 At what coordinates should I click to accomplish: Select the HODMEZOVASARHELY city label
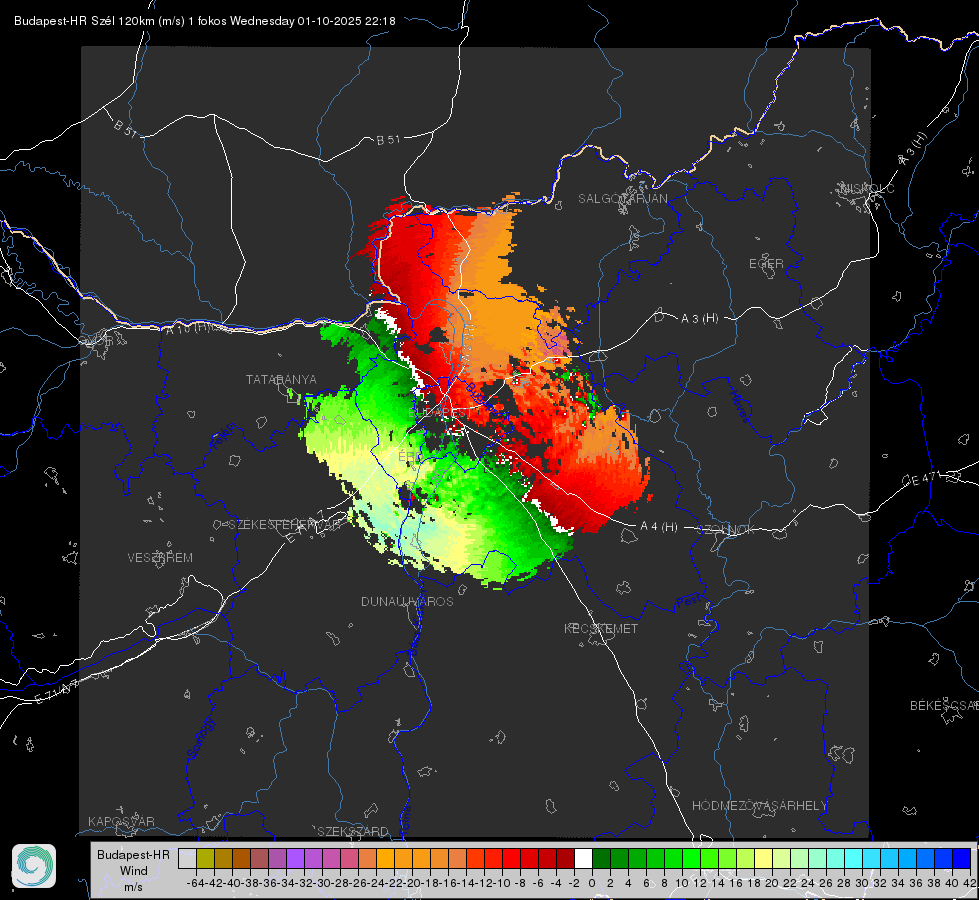click(760, 806)
